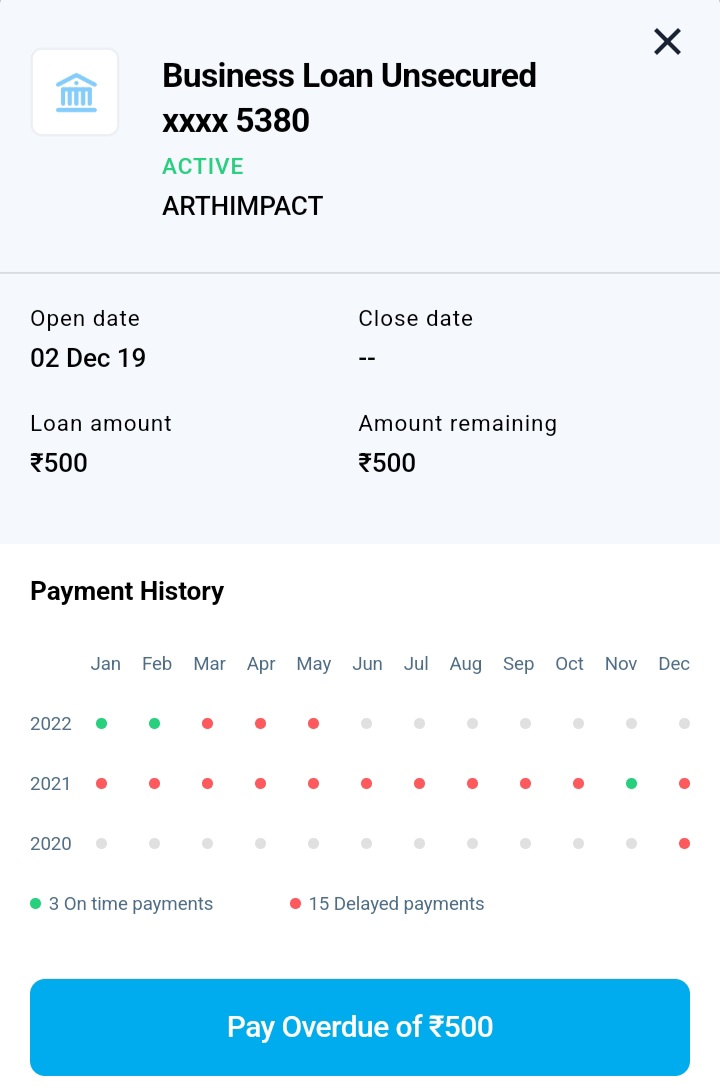
Task: Select red dot for Mar 2022
Action: coord(207,723)
